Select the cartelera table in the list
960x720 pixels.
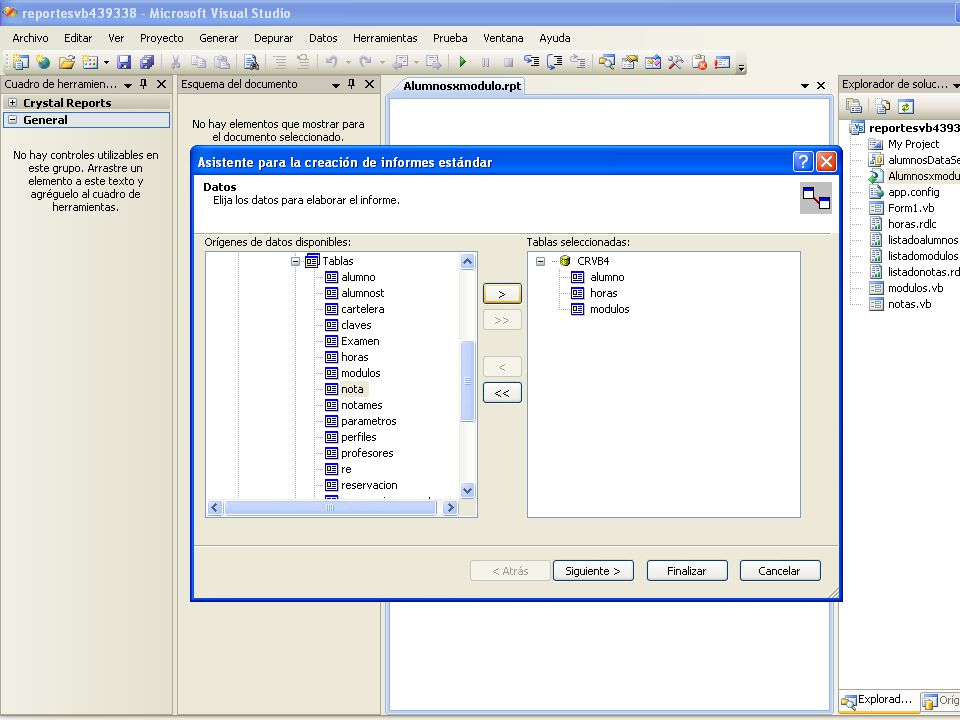tap(362, 309)
